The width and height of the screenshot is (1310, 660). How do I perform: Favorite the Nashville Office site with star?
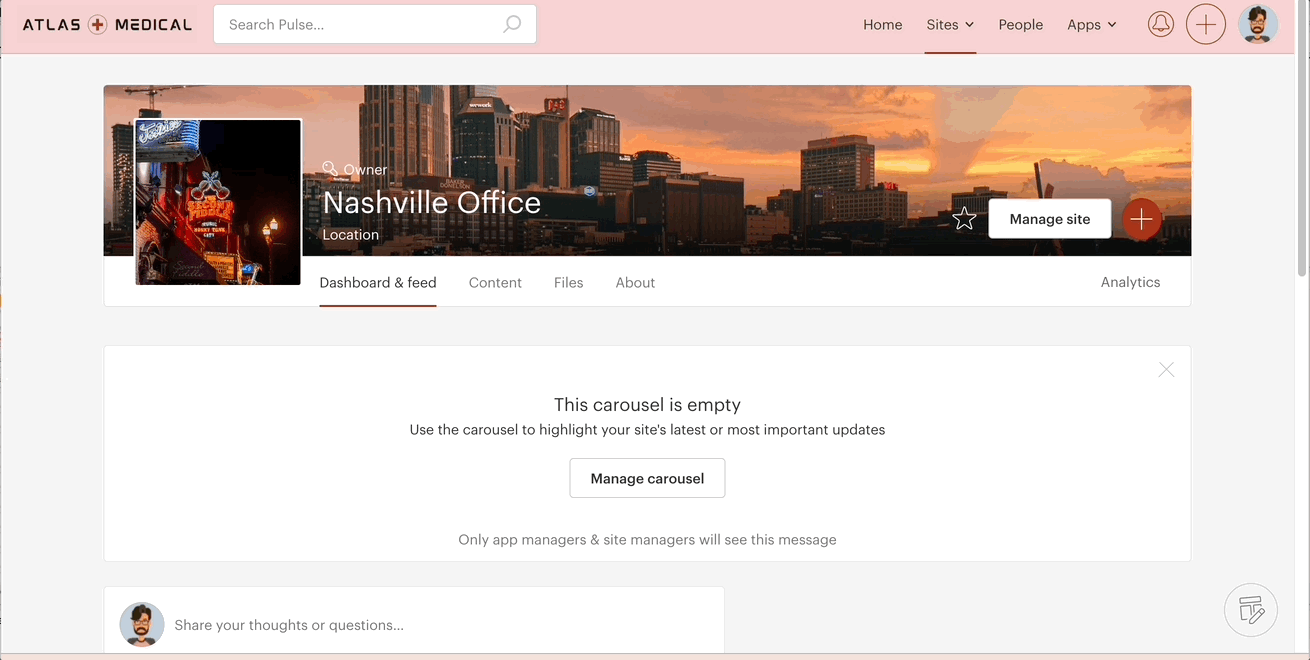coord(964,219)
